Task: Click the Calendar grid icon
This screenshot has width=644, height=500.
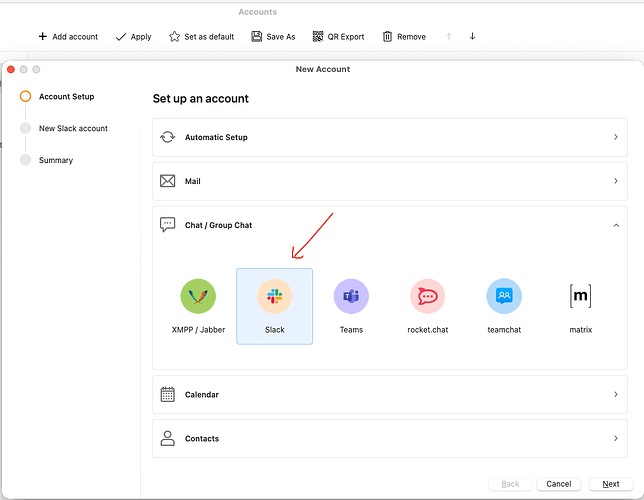Action: coord(168,394)
